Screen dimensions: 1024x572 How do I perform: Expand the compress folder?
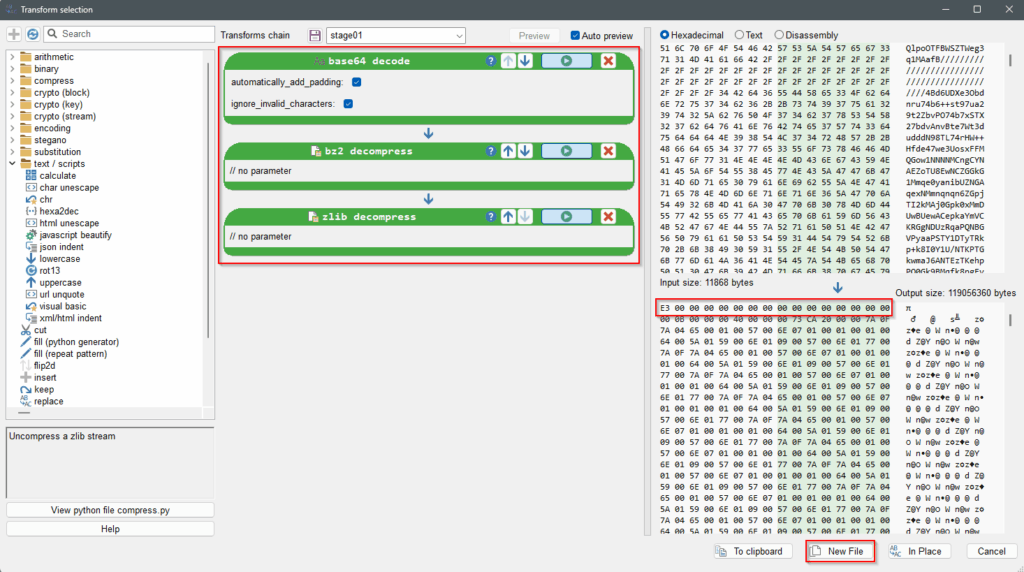click(13, 81)
